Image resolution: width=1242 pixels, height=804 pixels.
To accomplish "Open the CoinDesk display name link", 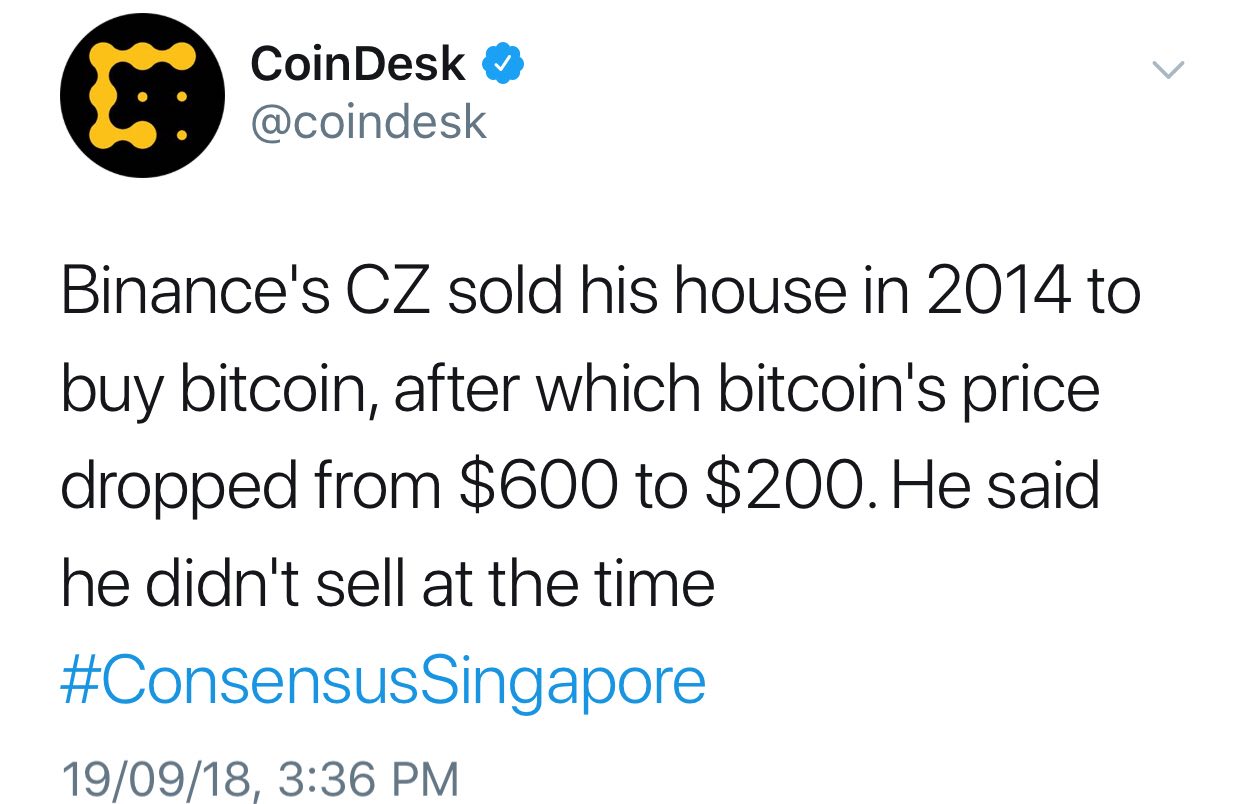I will (x=358, y=65).
